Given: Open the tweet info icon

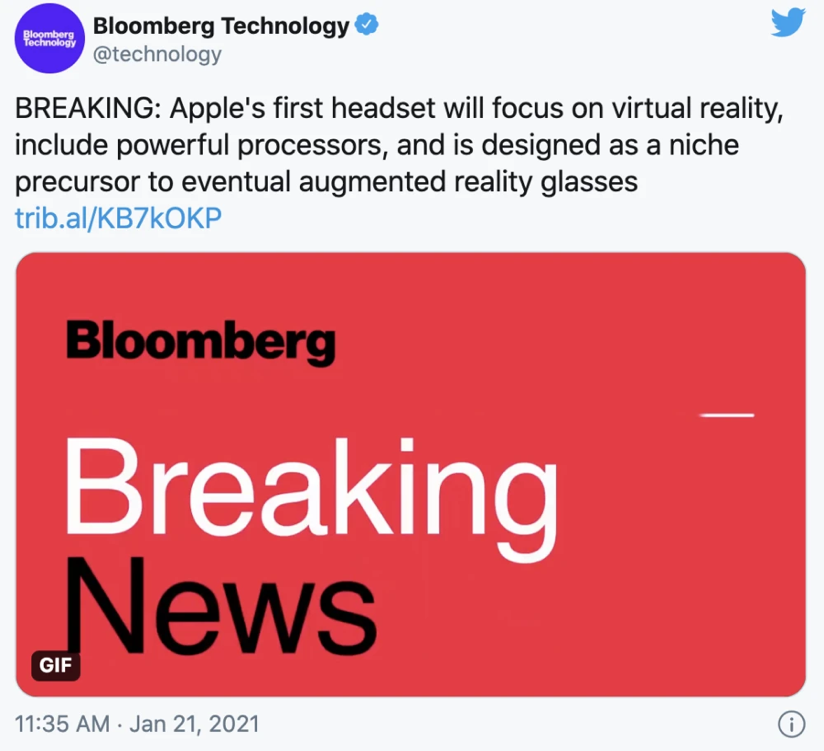Looking at the screenshot, I should tap(791, 723).
